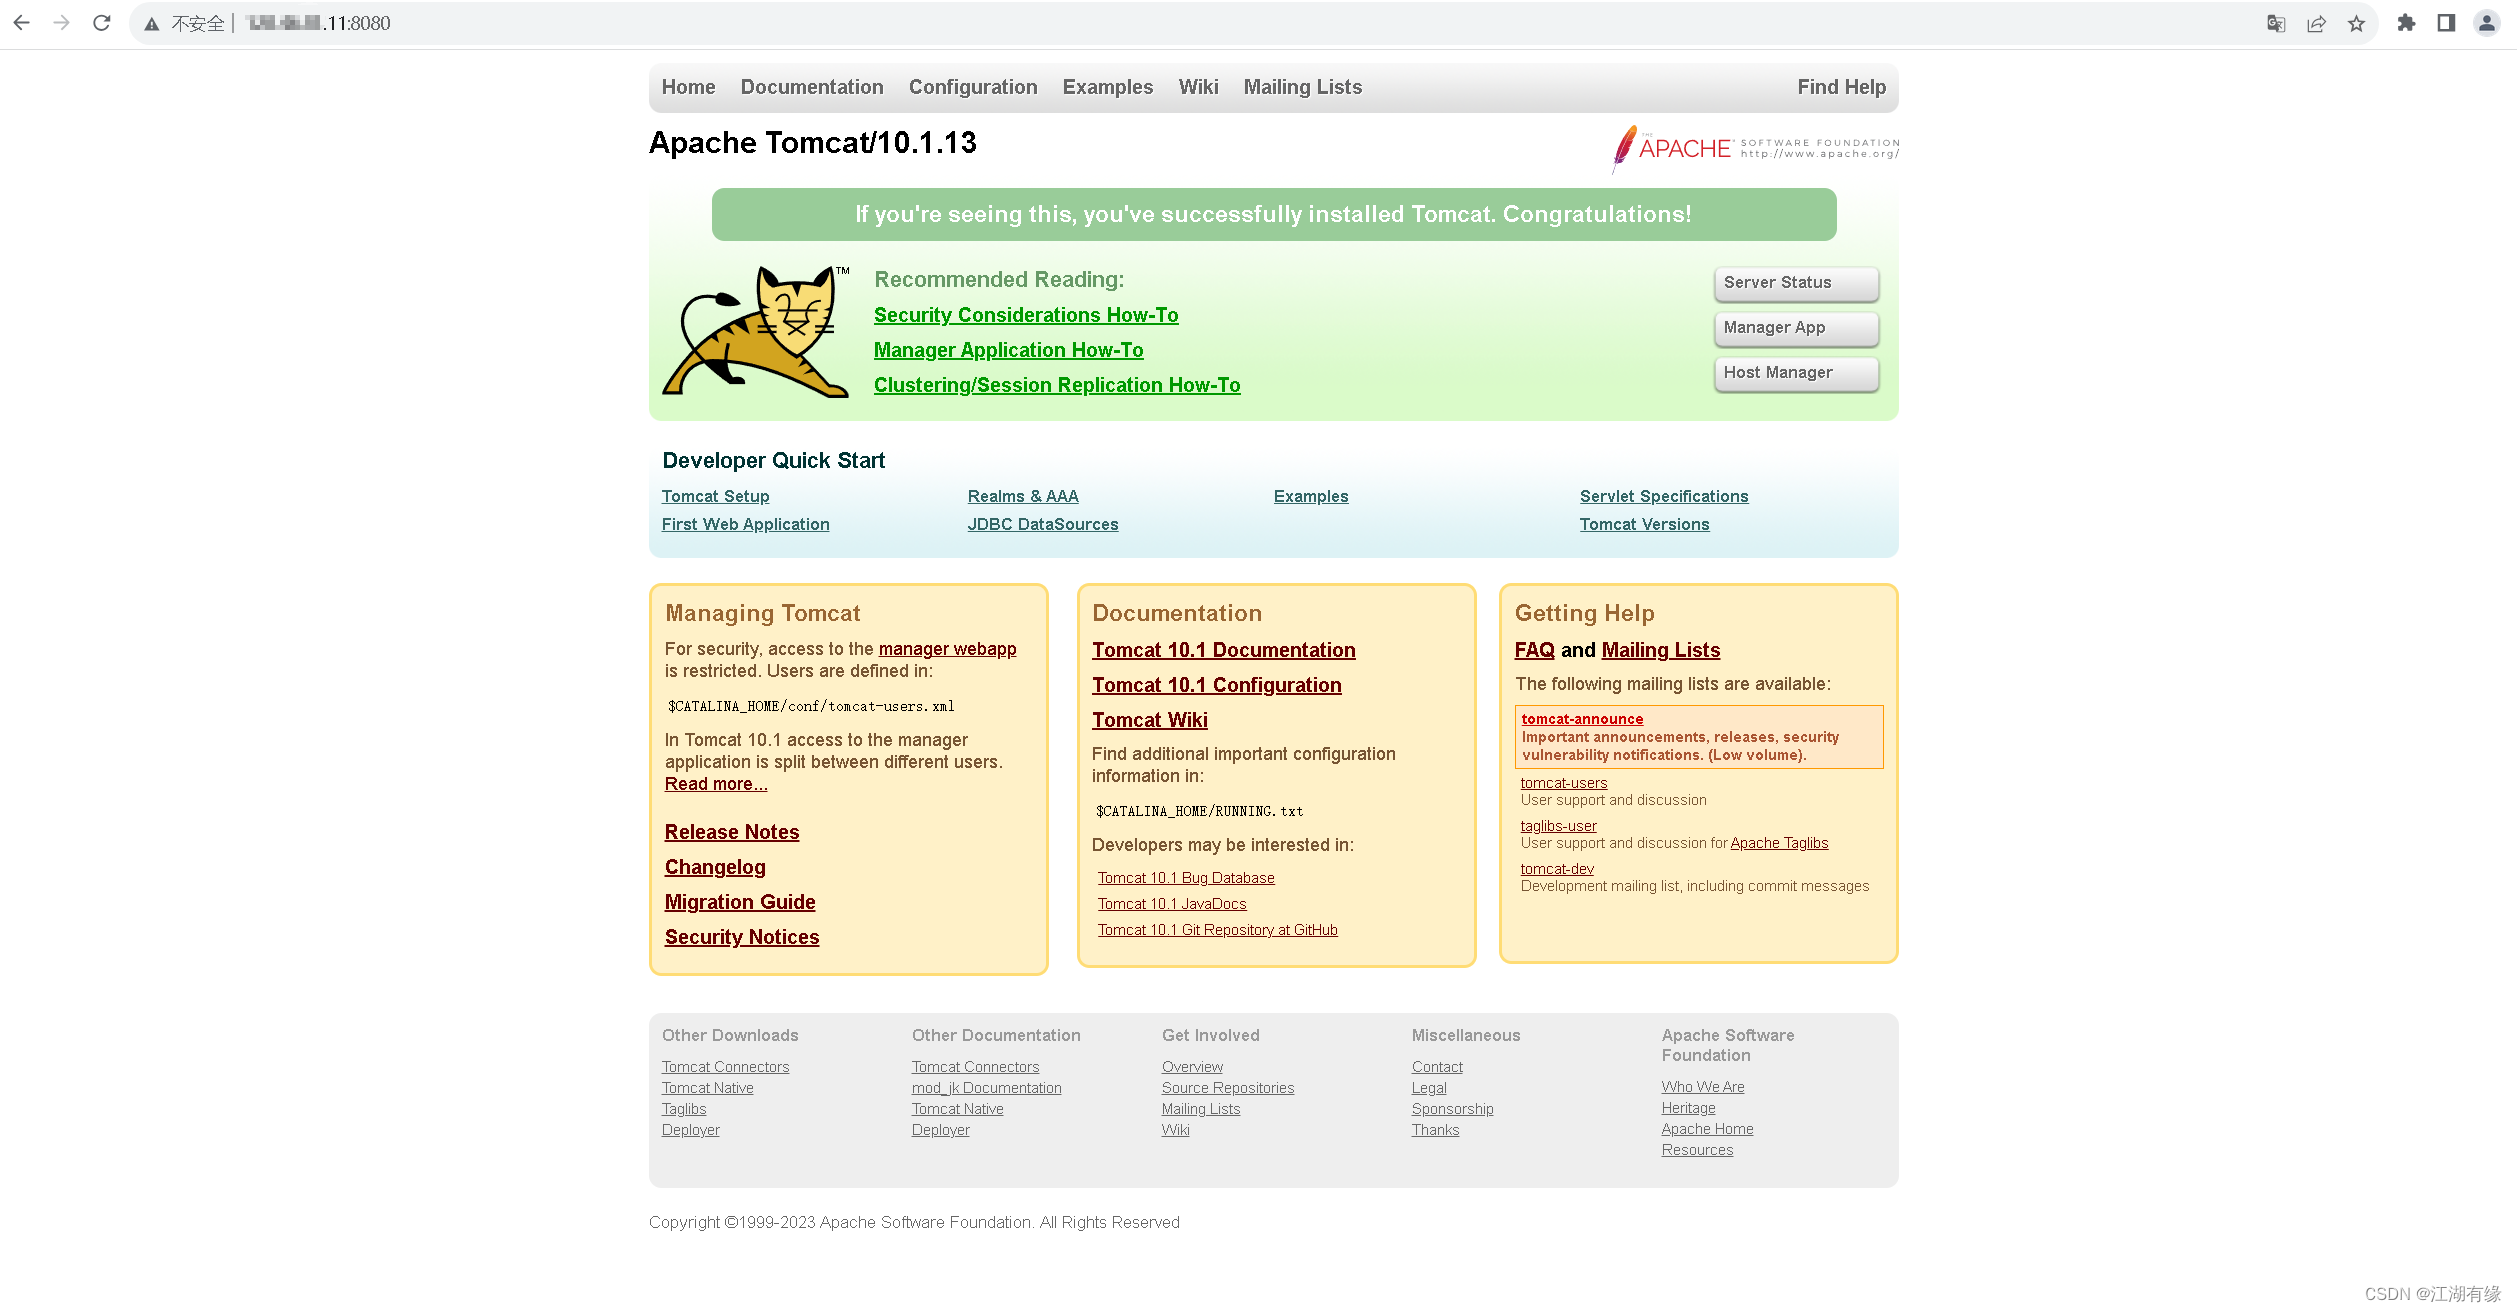Click the browser reload page icon
The image size is (2517, 1312).
pos(102,22)
